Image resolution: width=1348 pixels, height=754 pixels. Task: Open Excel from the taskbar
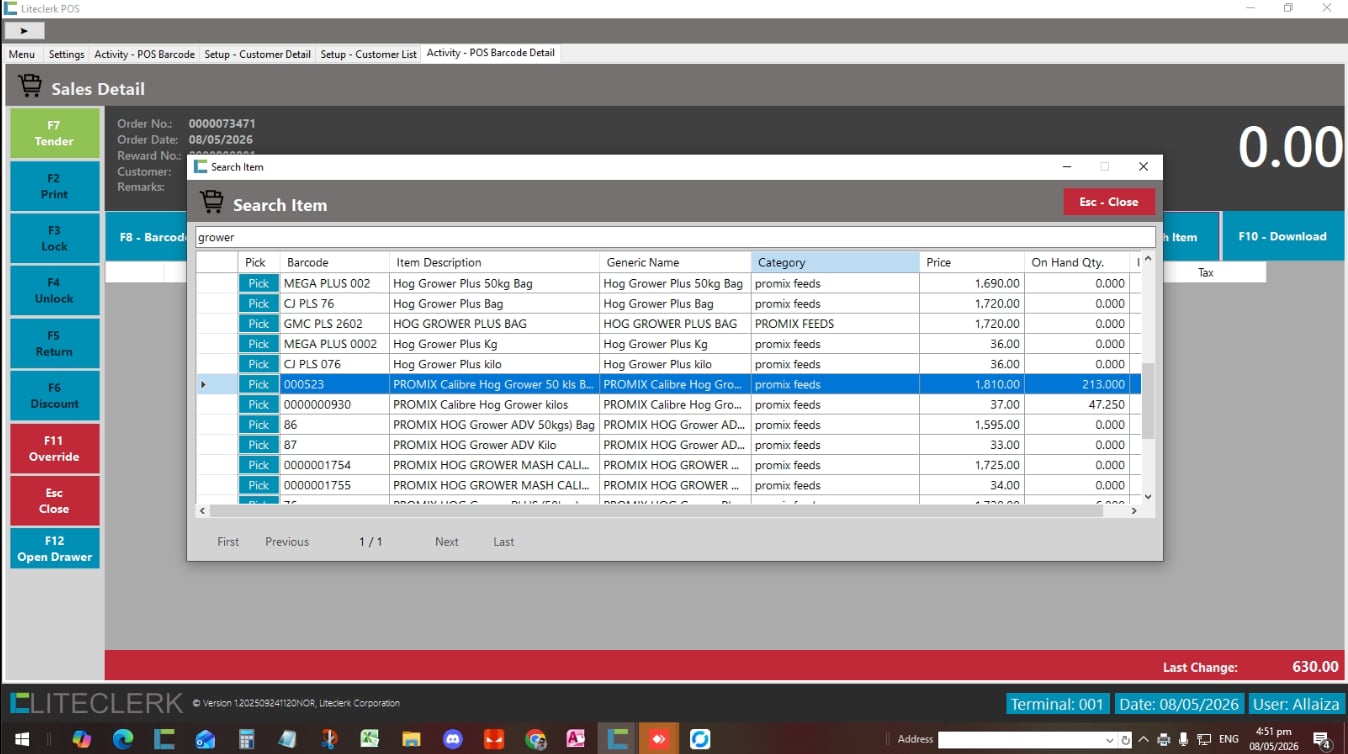tap(370, 739)
